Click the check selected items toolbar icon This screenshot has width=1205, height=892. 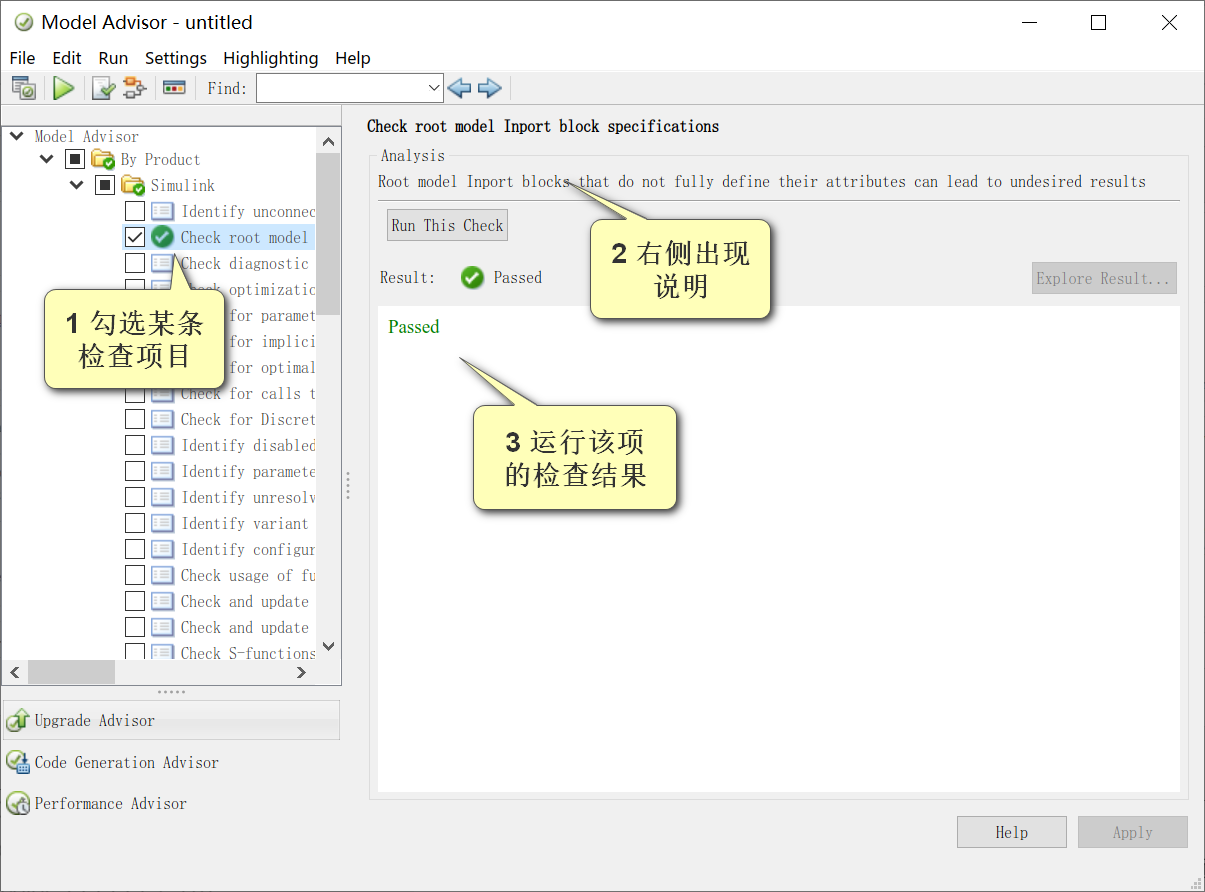[101, 87]
